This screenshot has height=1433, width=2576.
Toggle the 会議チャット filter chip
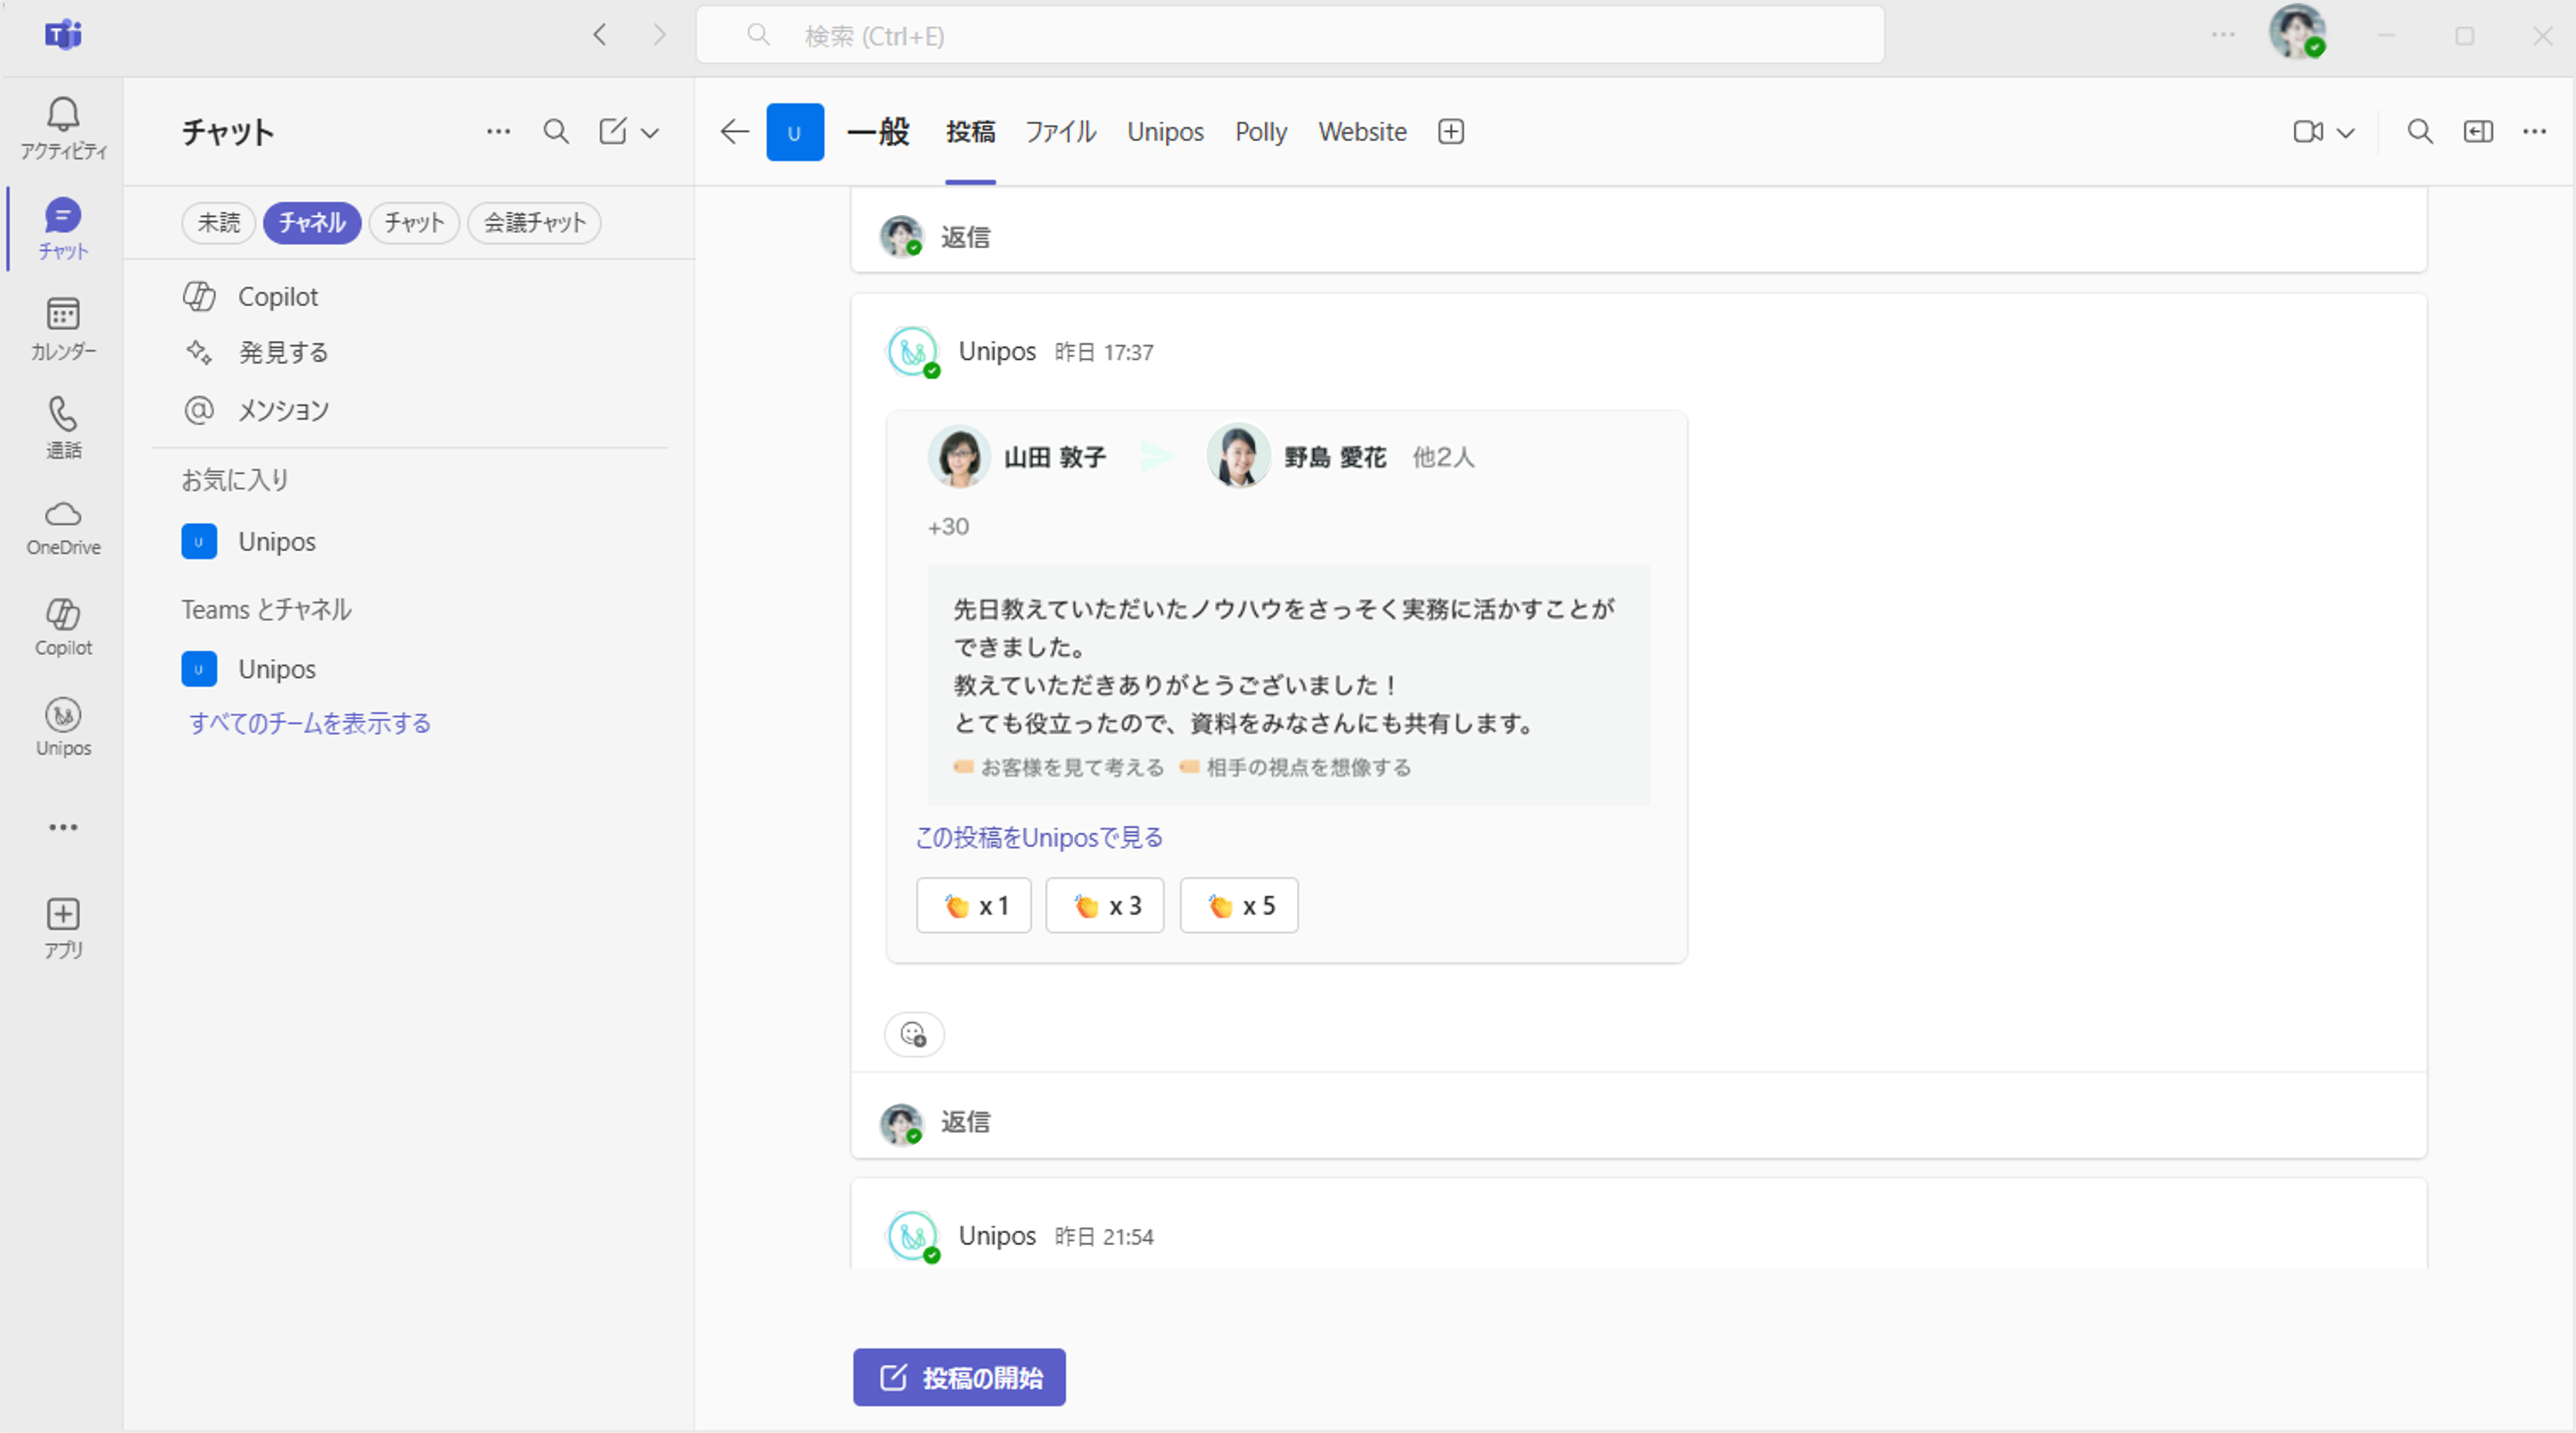coord(534,222)
